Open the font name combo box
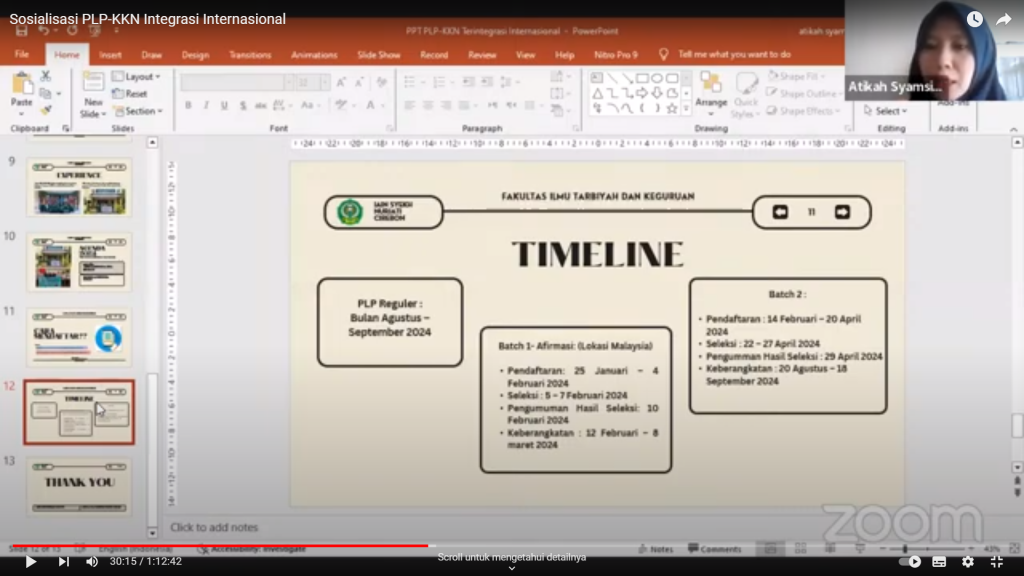The height and width of the screenshot is (576, 1024). pos(238,82)
